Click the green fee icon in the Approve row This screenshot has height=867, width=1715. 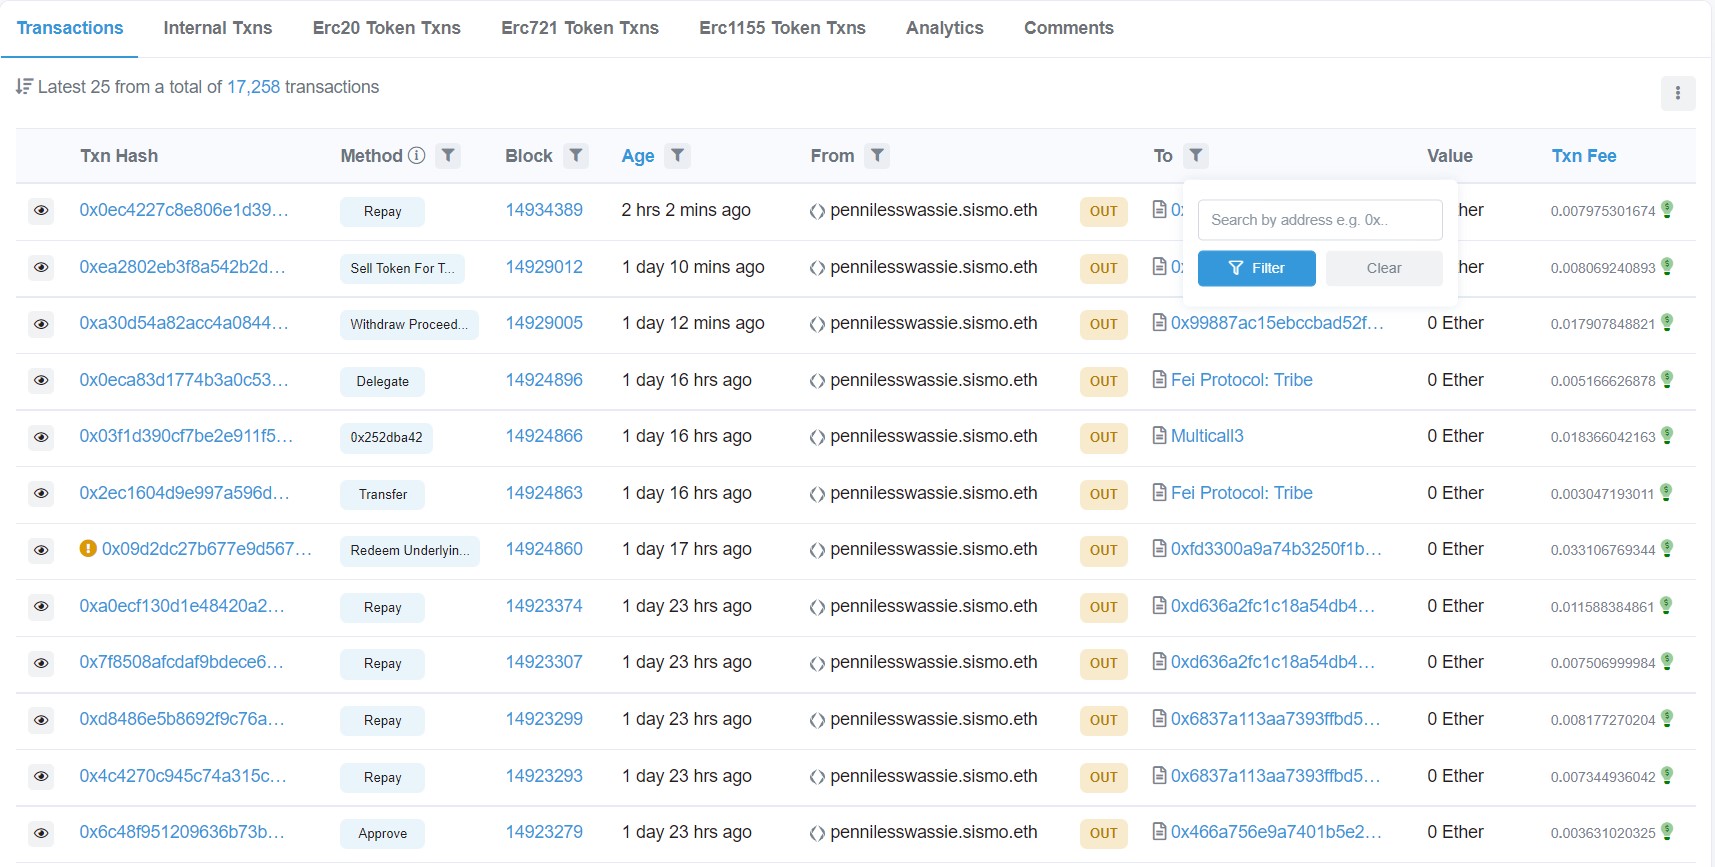(x=1667, y=832)
